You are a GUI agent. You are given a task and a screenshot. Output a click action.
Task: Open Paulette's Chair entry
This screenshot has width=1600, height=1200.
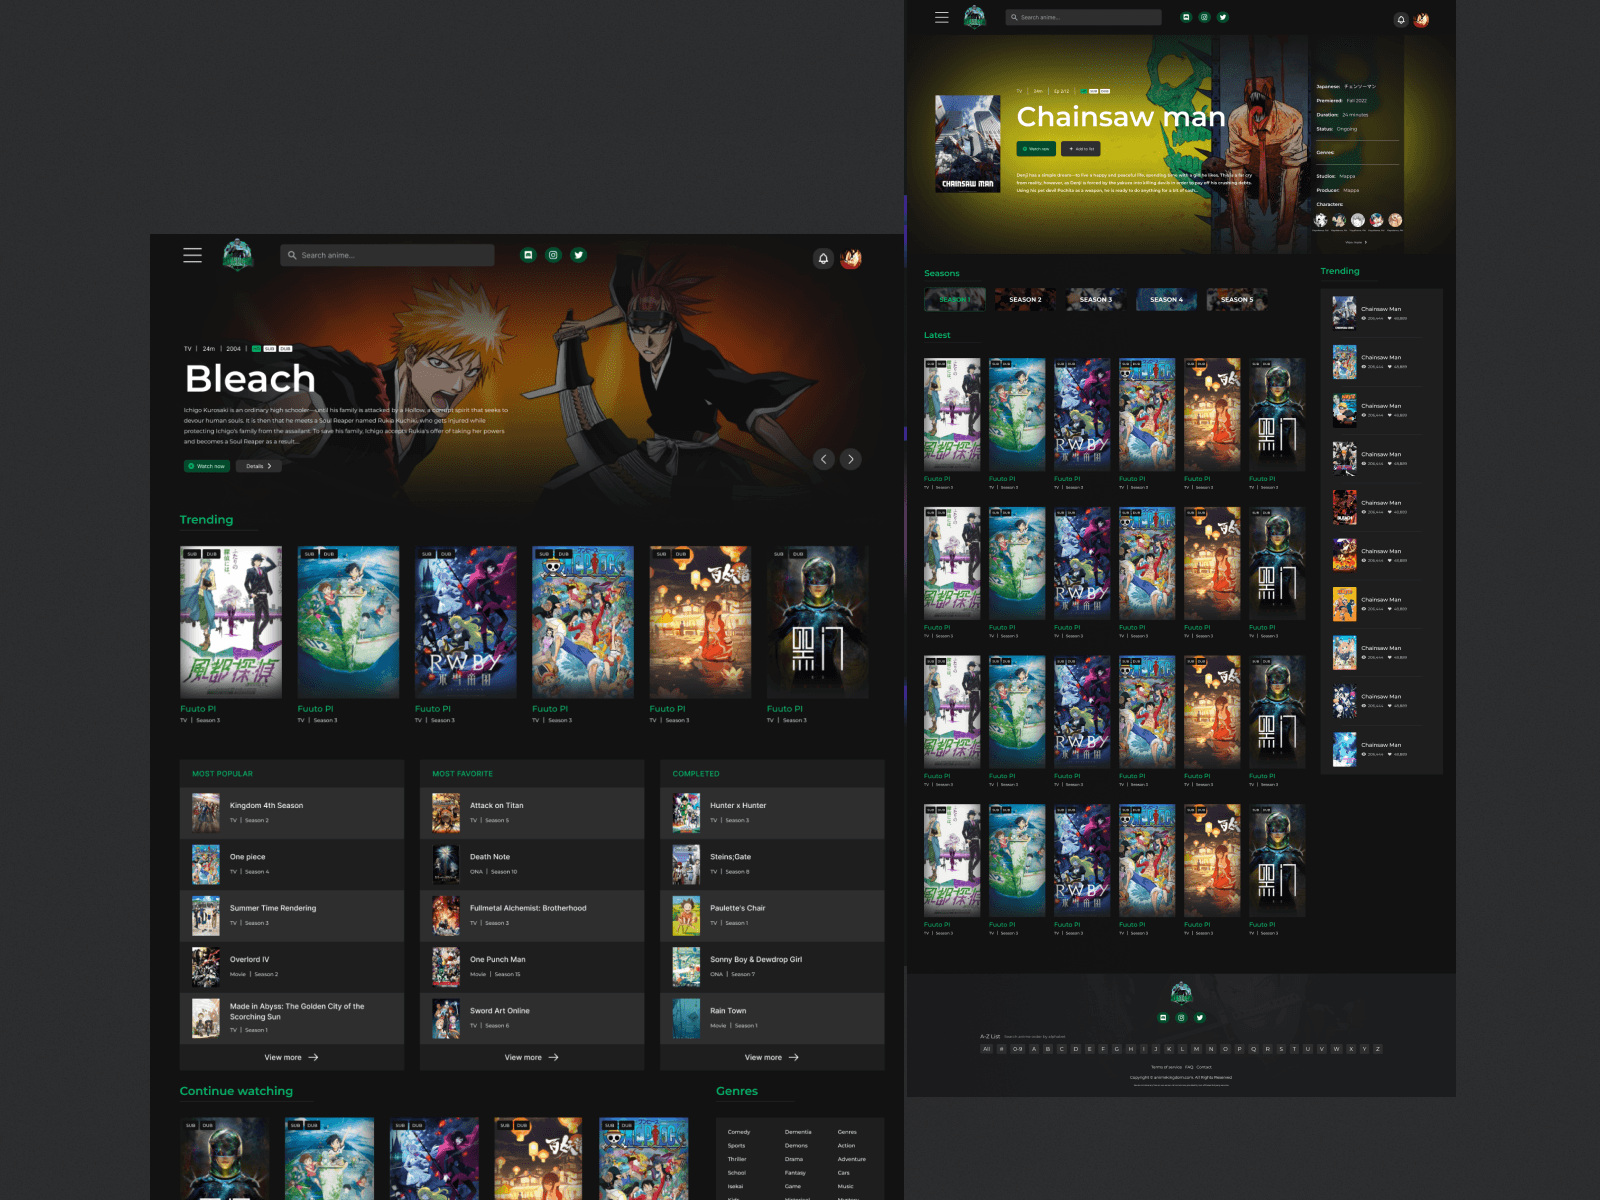772,915
